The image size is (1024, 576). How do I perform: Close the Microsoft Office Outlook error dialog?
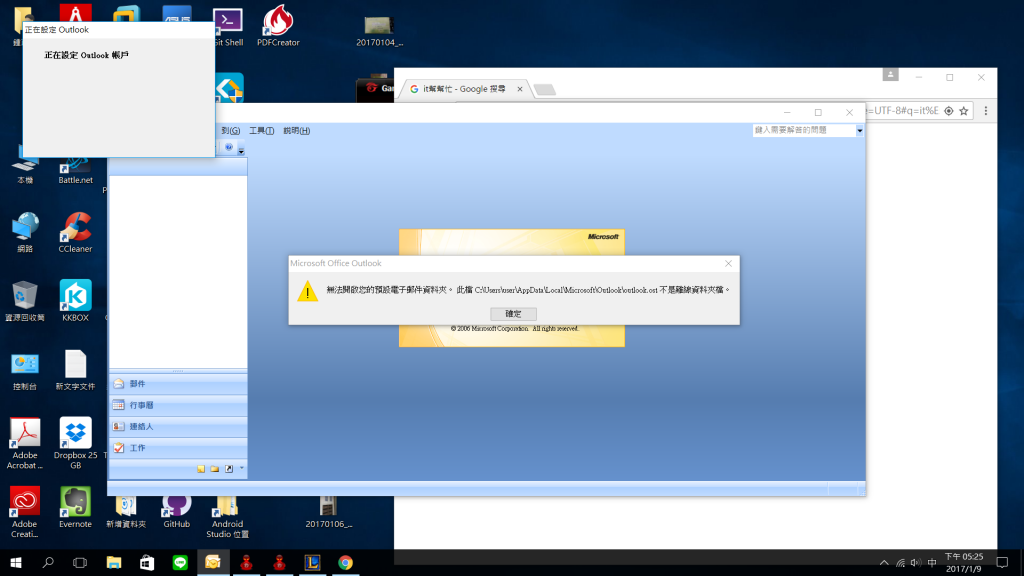coord(728,263)
